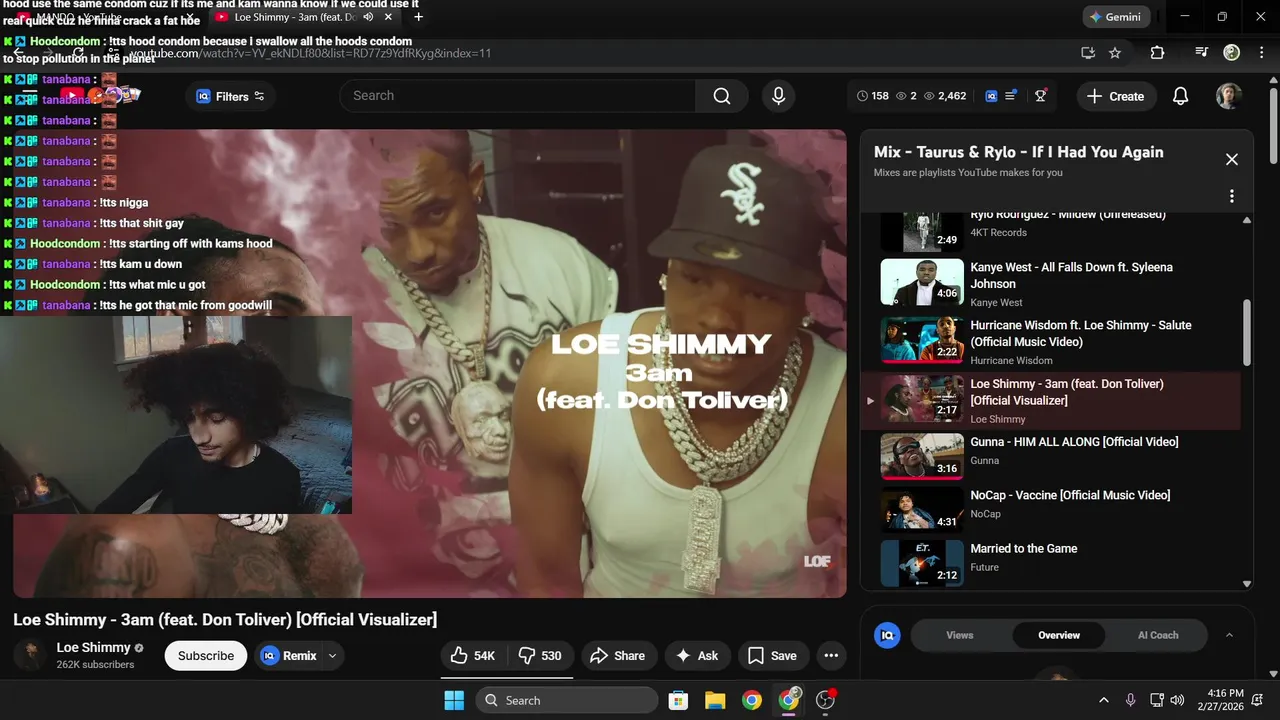Open vidIQ list icon with blue dot
Screen dimensions: 1280x720
1010,96
